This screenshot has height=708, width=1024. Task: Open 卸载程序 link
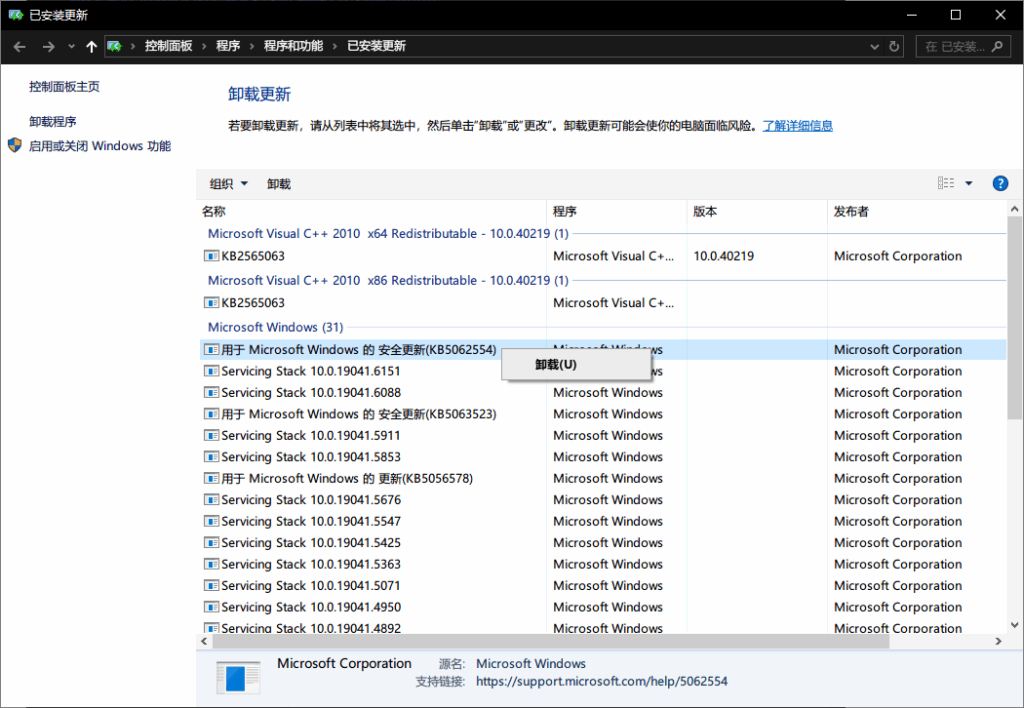[53, 121]
